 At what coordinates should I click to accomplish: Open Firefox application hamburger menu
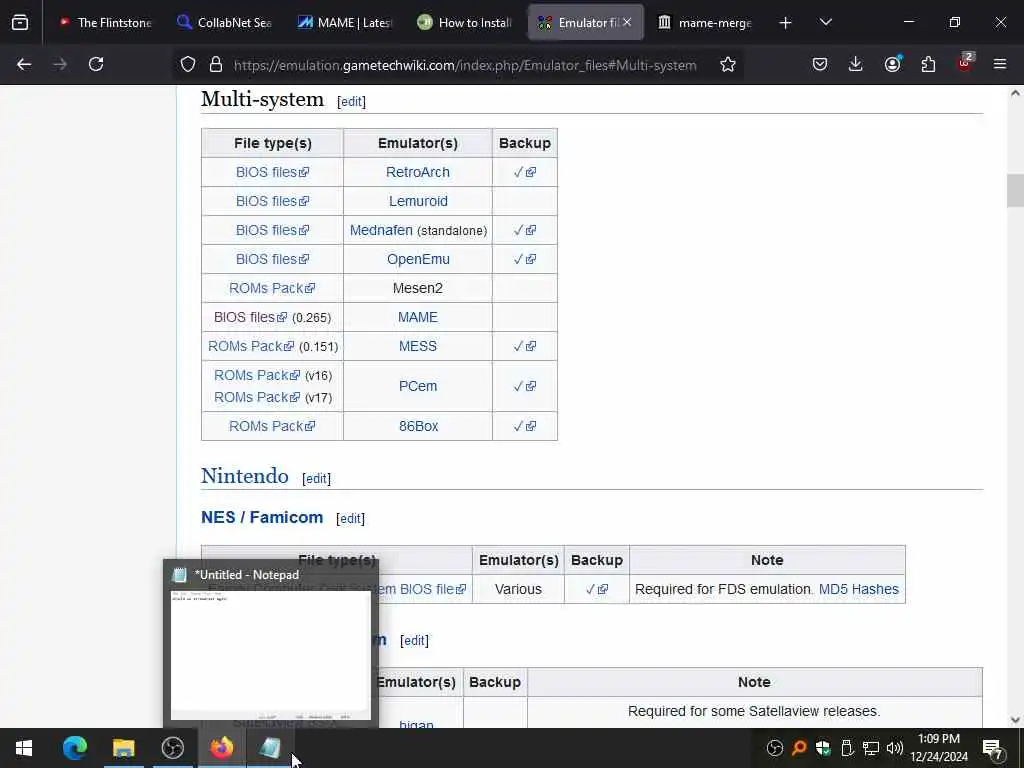pyautogui.click(x=1000, y=64)
